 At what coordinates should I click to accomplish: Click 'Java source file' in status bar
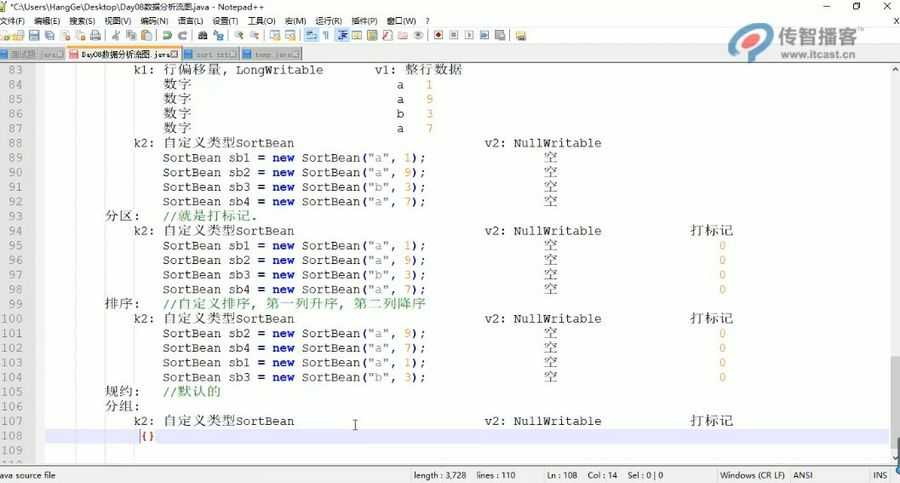click(x=27, y=475)
